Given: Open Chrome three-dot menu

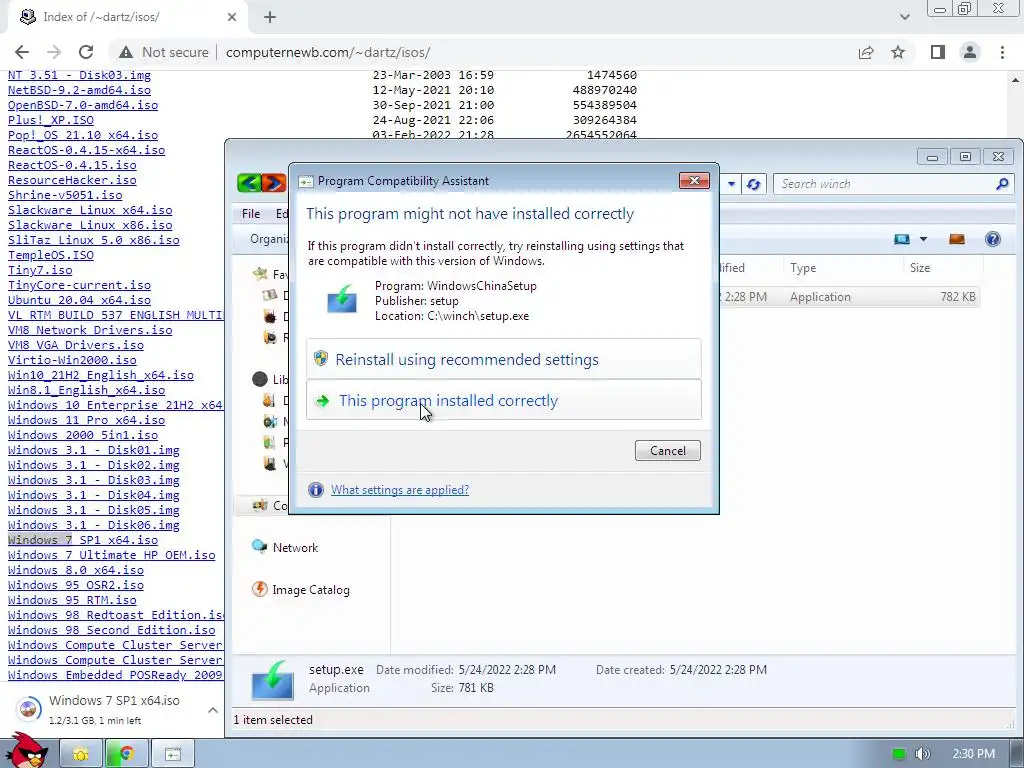Looking at the screenshot, I should tap(1002, 52).
